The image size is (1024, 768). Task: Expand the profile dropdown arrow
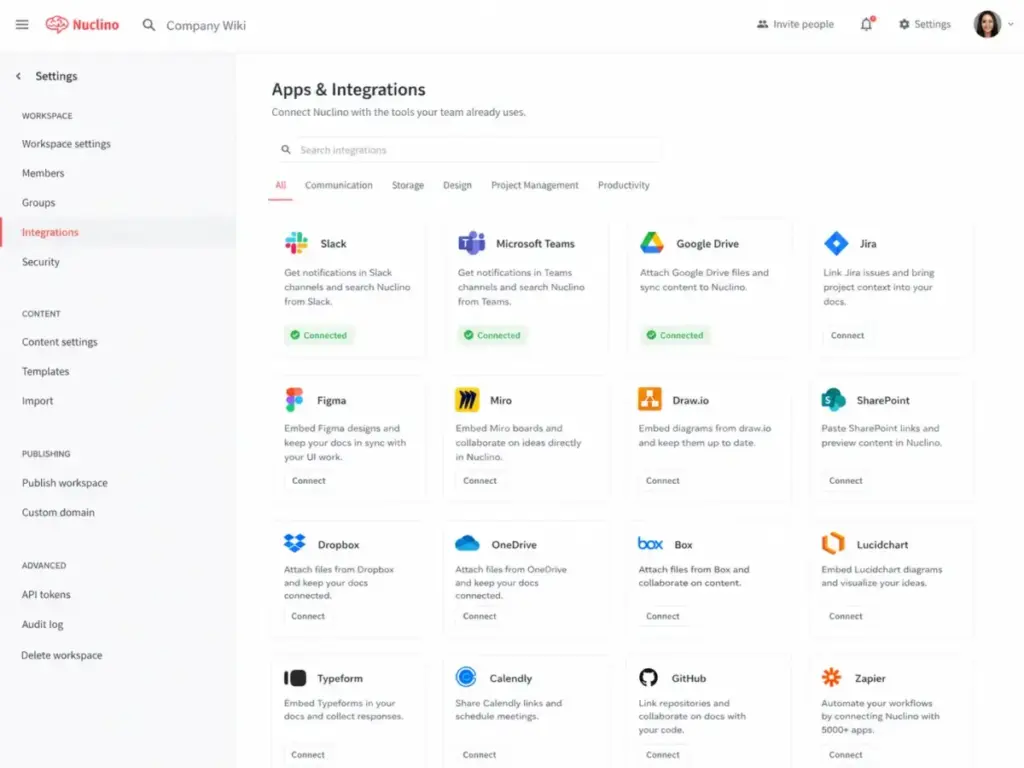click(x=1011, y=24)
